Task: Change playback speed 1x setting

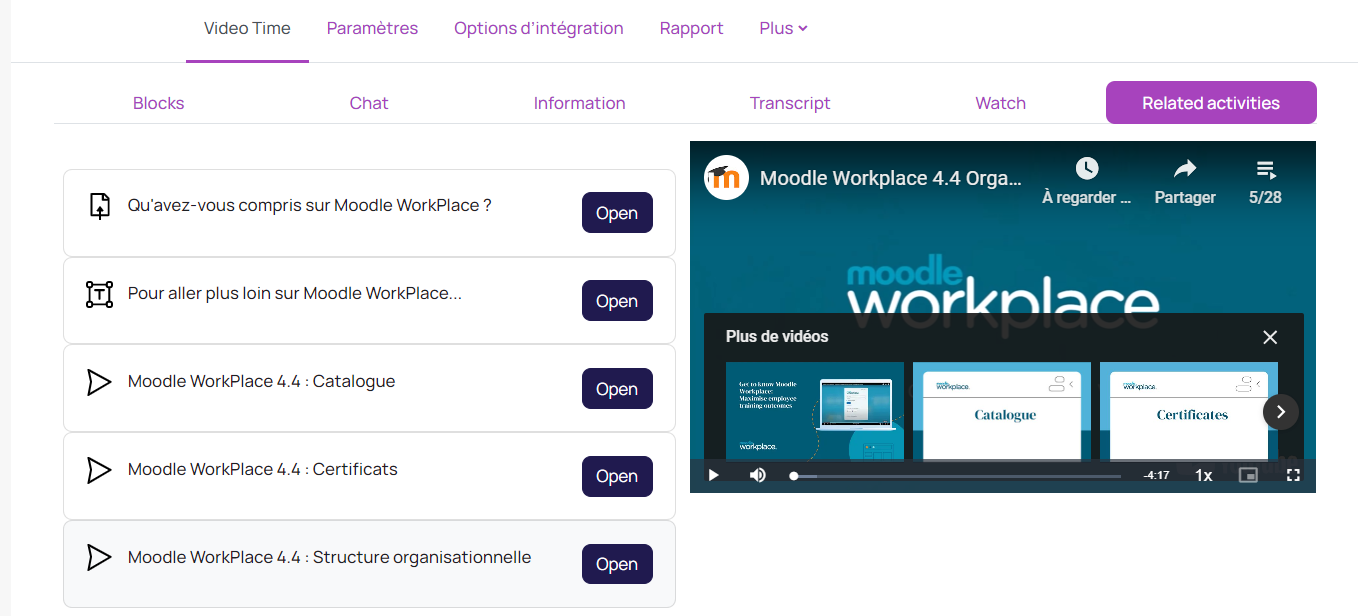Action: 1204,475
